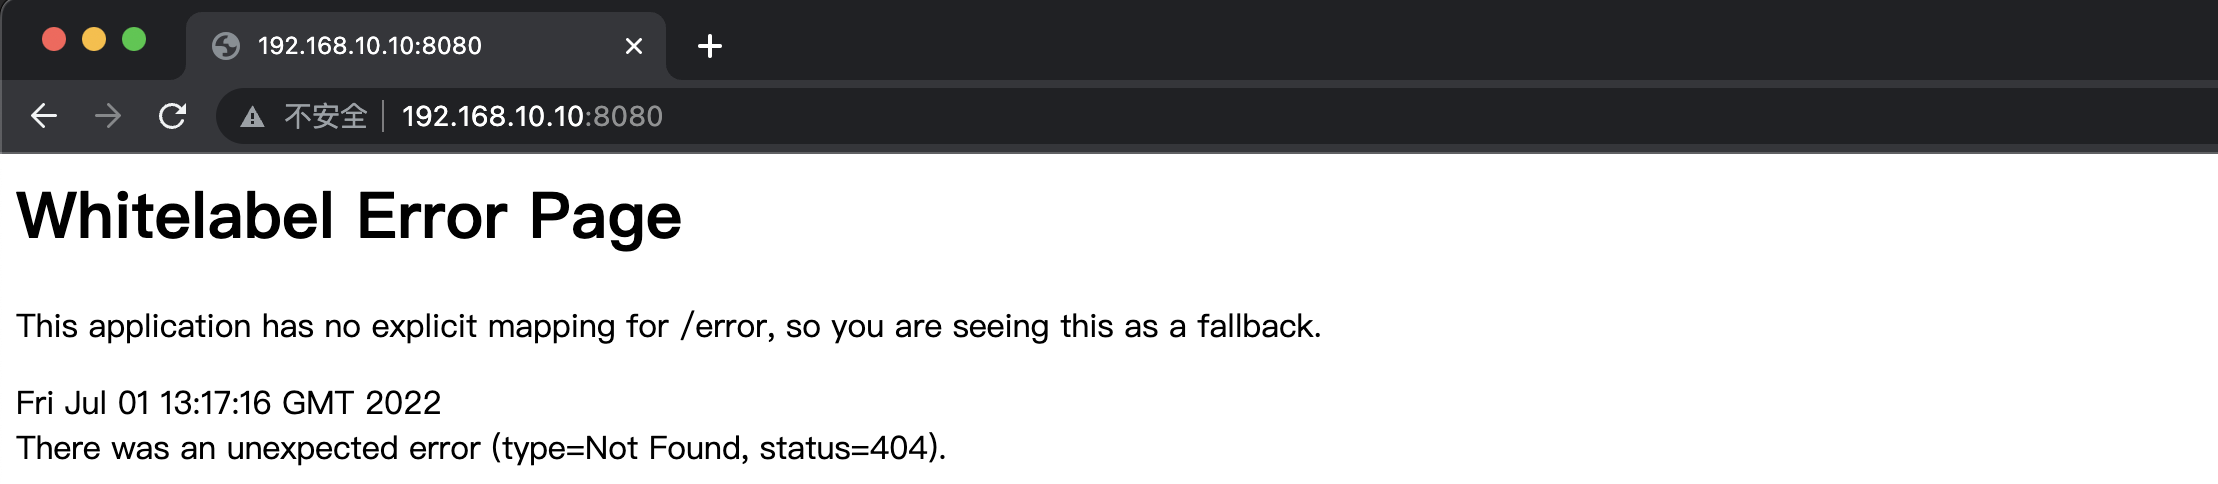Reload the current page
This screenshot has height=484, width=2218.
[x=172, y=116]
